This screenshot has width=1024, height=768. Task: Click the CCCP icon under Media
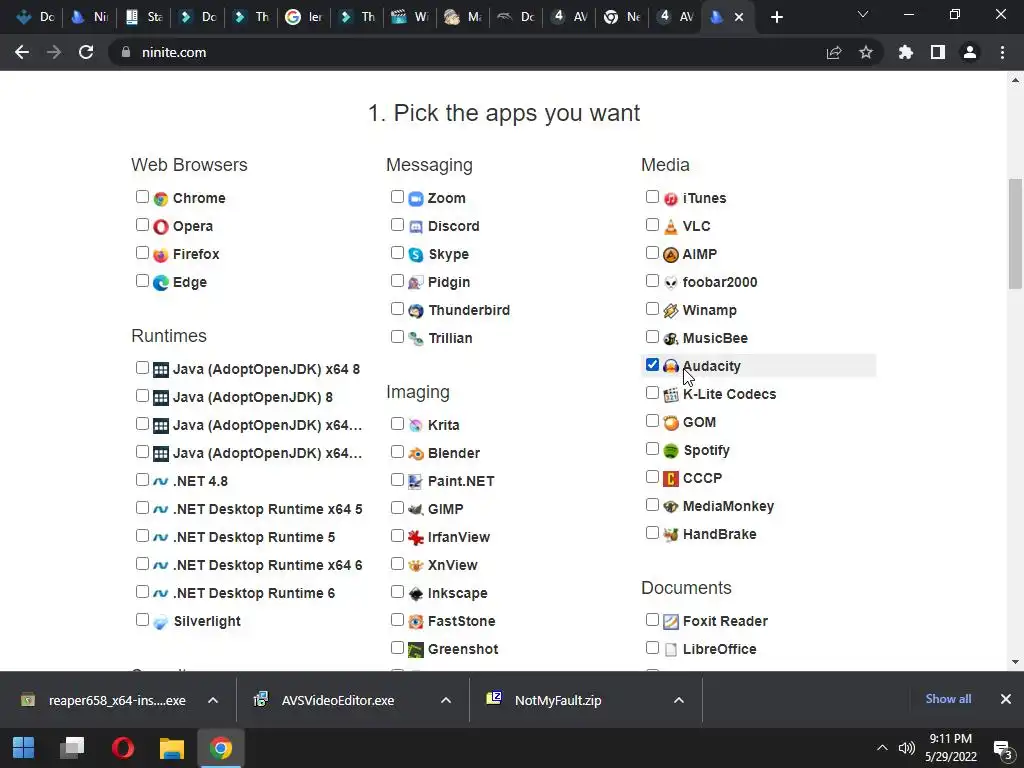[671, 479]
